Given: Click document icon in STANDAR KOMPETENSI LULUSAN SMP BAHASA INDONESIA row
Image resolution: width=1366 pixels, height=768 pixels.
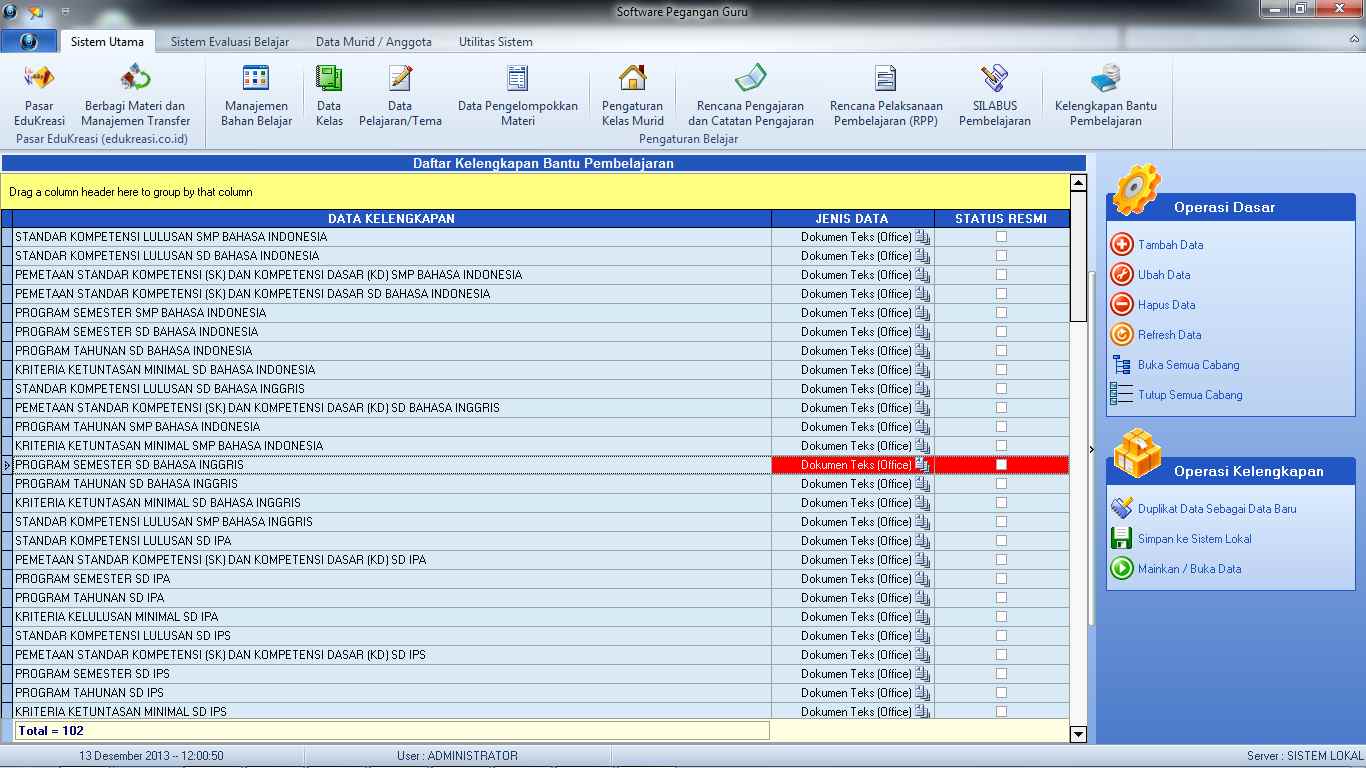Looking at the screenshot, I should 922,237.
